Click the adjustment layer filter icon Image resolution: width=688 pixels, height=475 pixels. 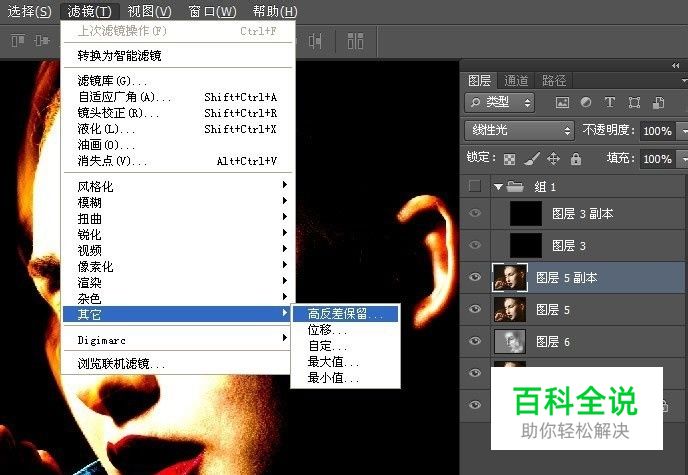(x=586, y=102)
